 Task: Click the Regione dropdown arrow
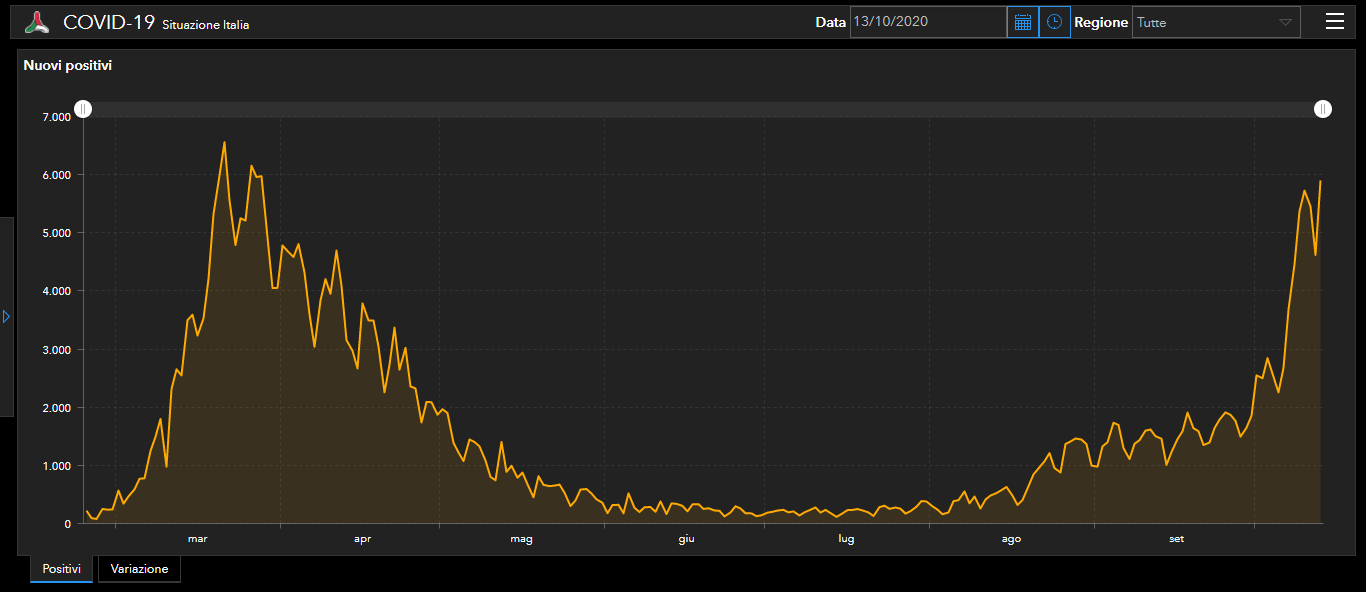click(1285, 22)
